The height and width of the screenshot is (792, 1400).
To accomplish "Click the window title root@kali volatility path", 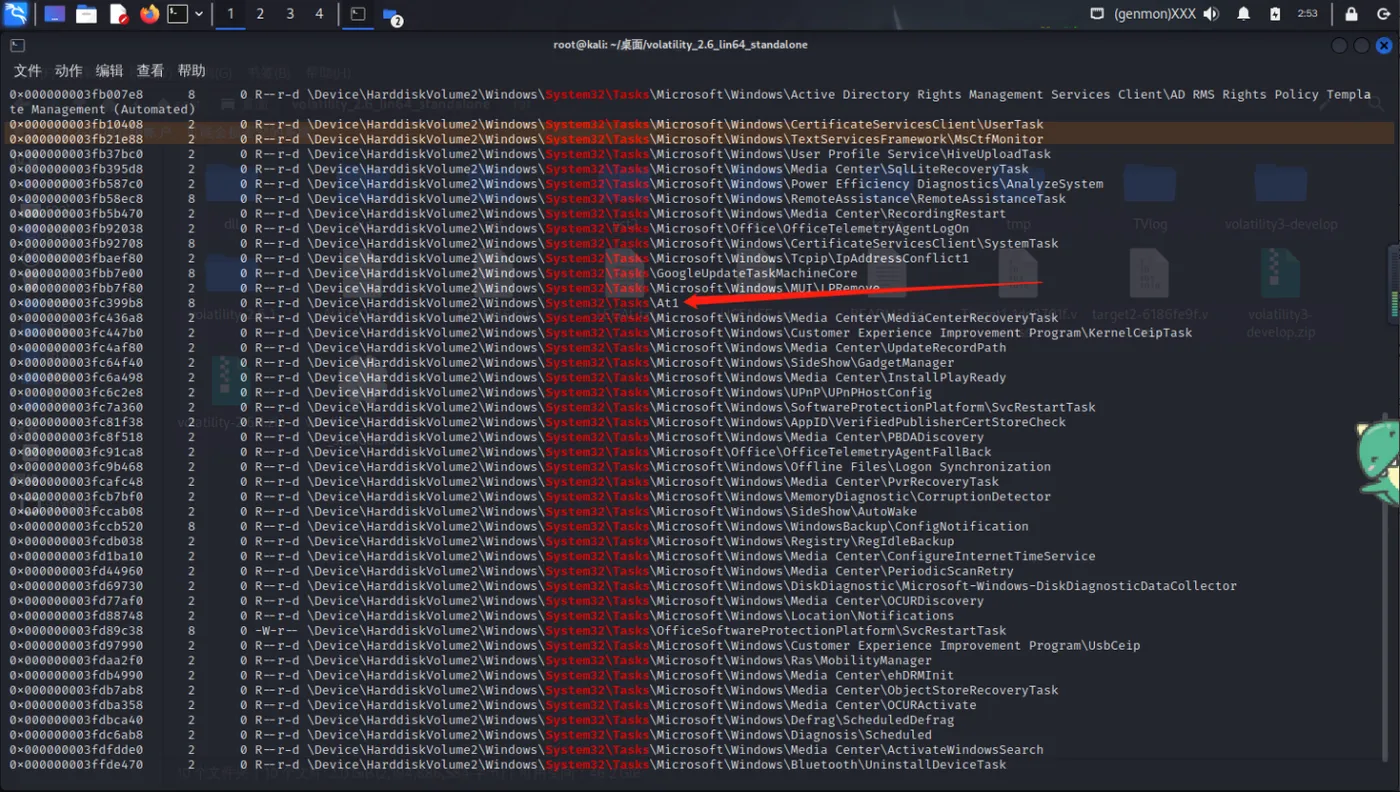I will [x=680, y=45].
